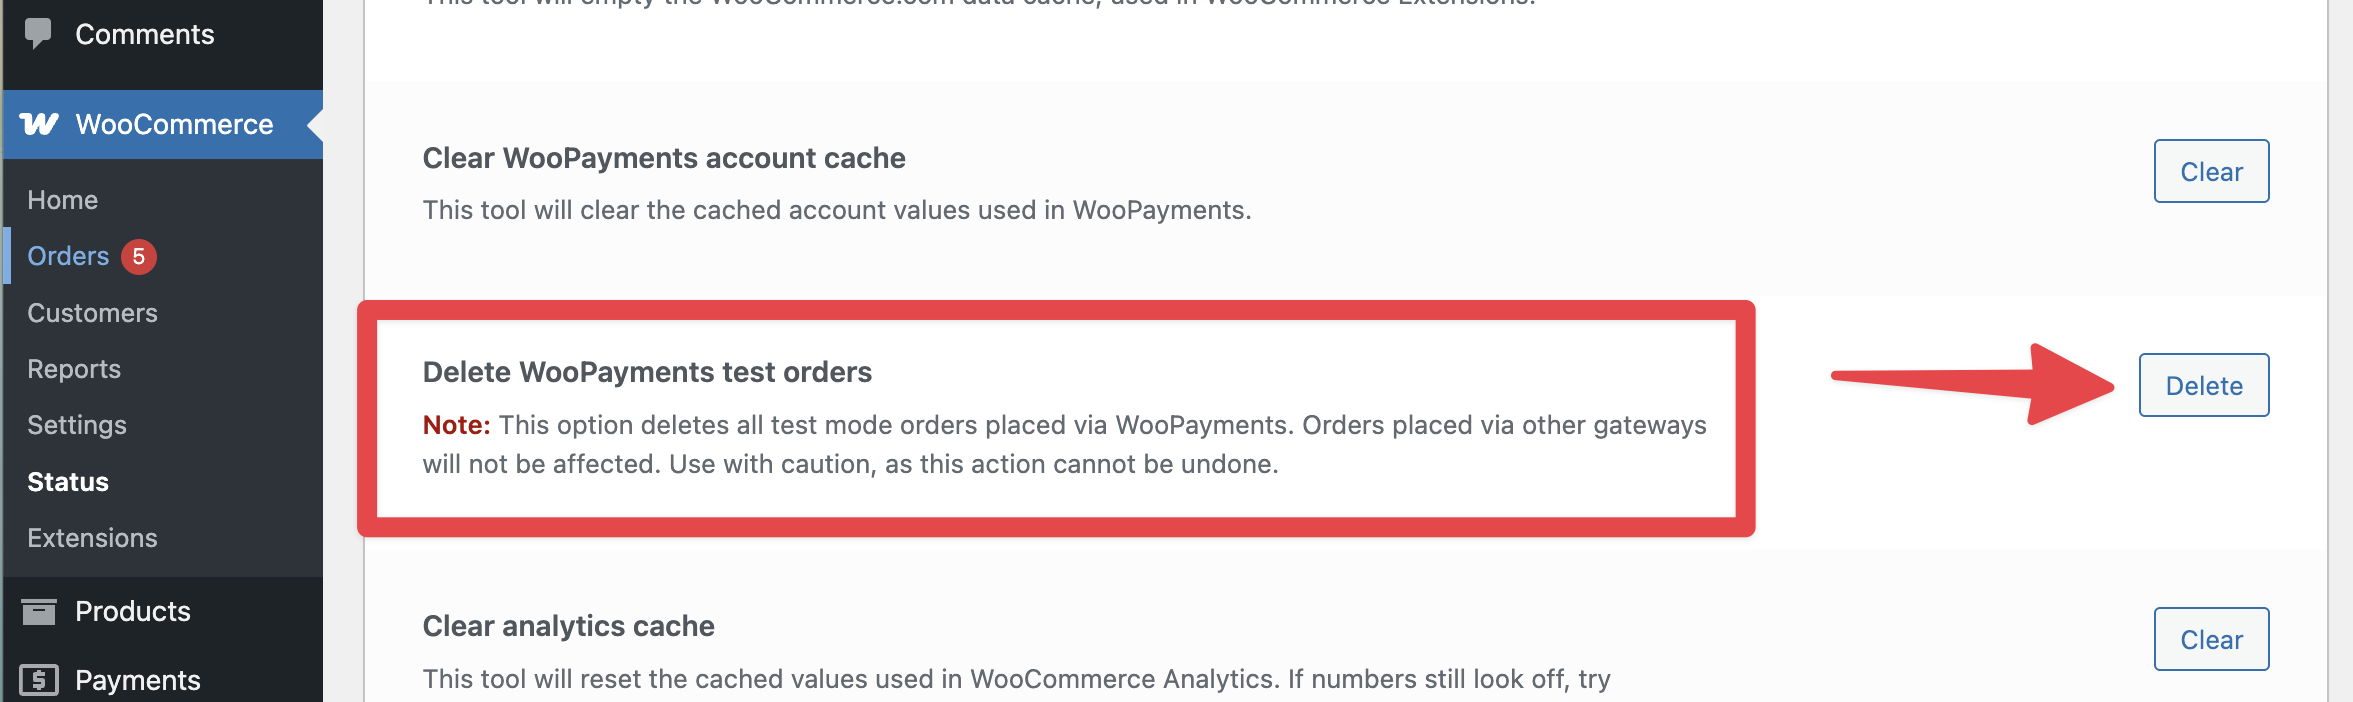Viewport: 2353px width, 702px height.
Task: Open WooCommerce Reports
Action: [x=74, y=369]
